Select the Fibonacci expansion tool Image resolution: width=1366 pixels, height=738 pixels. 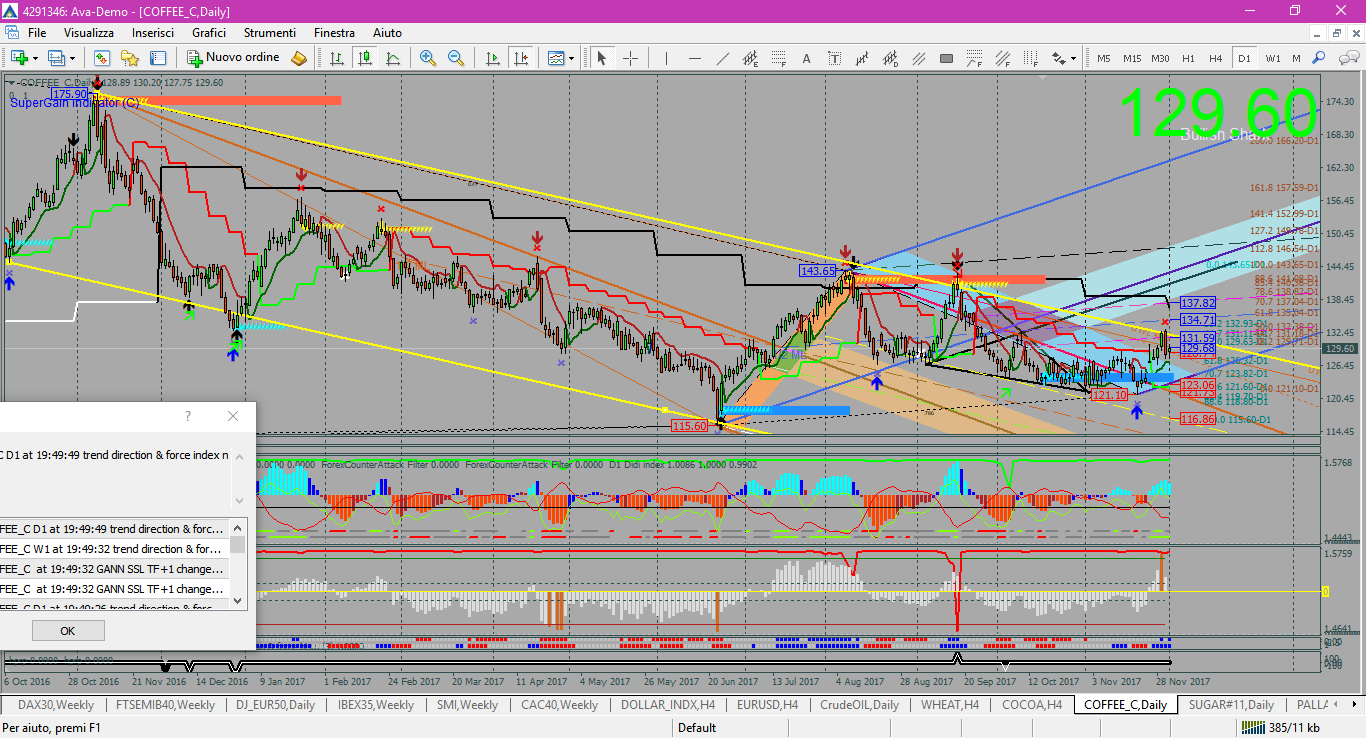pyautogui.click(x=975, y=58)
